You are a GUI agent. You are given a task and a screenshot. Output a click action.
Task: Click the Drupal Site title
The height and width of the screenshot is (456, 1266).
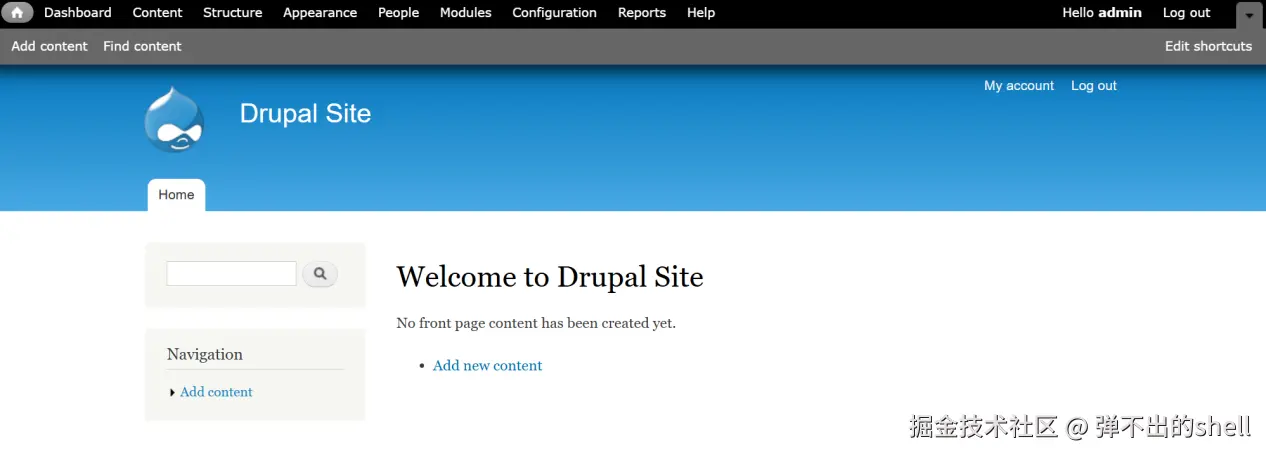[305, 114]
